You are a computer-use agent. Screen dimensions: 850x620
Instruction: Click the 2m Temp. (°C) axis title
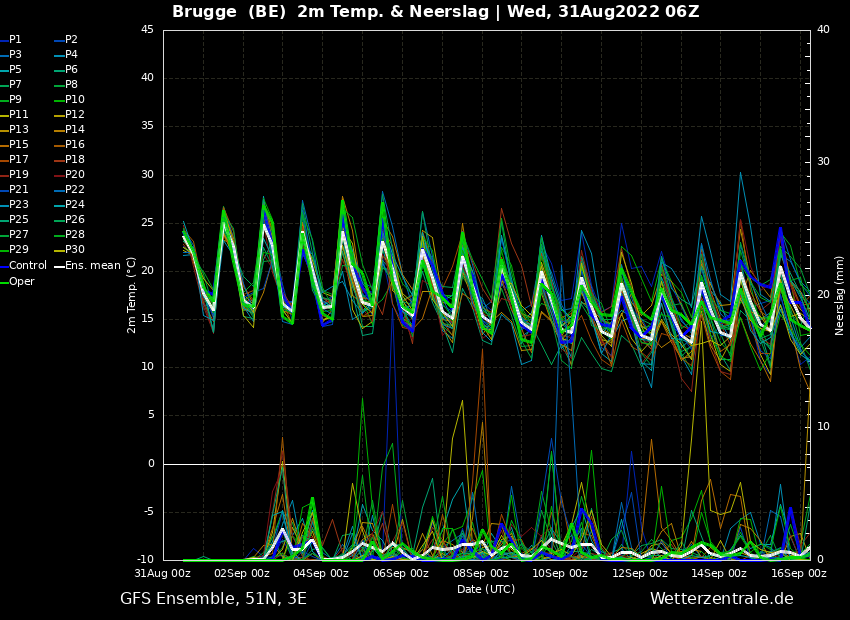pos(132,295)
